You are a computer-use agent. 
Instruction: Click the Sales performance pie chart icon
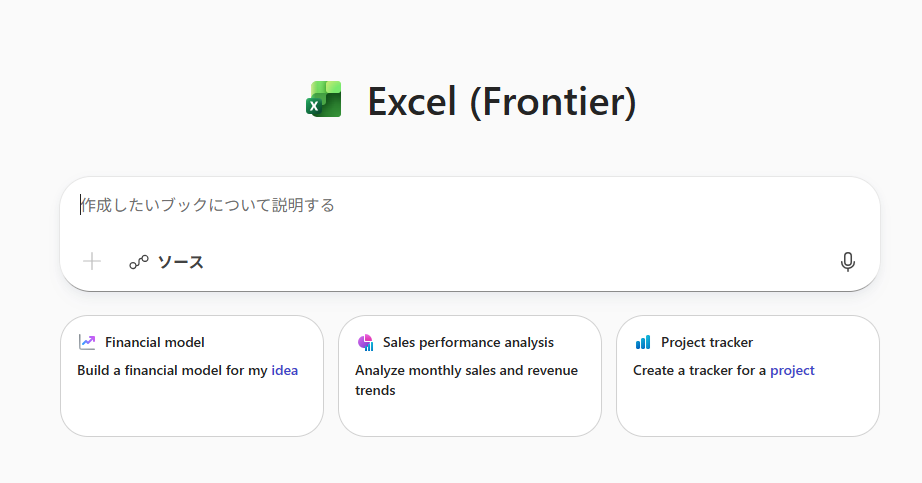365,342
